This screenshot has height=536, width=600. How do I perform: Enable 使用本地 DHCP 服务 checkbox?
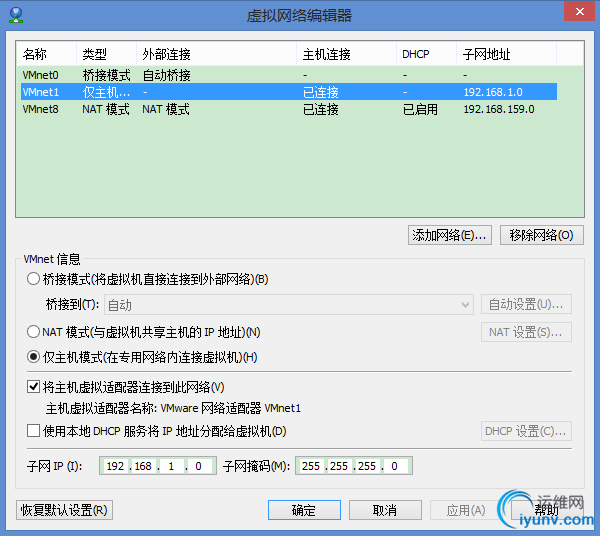[x=33, y=431]
